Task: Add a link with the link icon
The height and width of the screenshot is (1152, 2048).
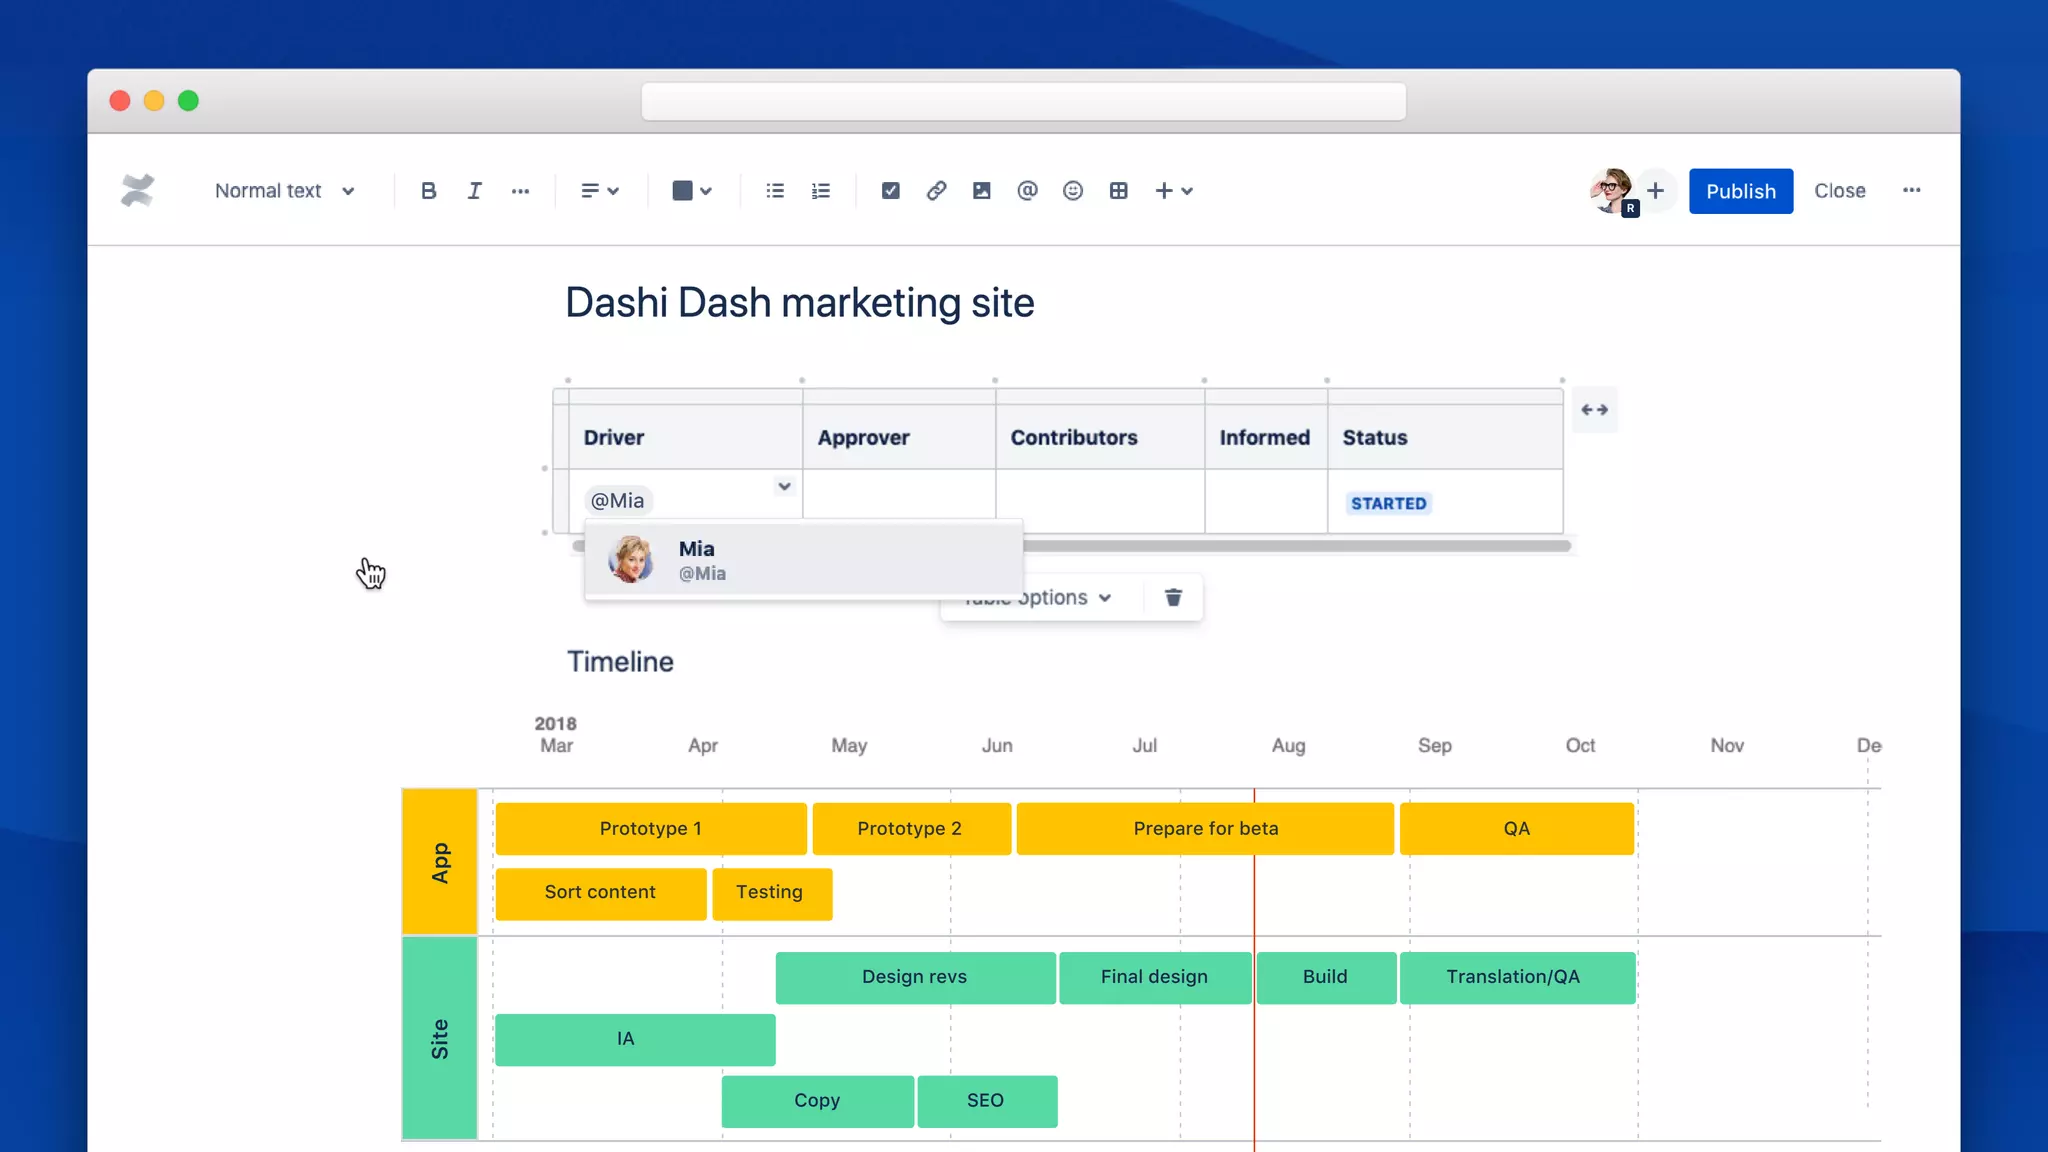Action: 936,191
